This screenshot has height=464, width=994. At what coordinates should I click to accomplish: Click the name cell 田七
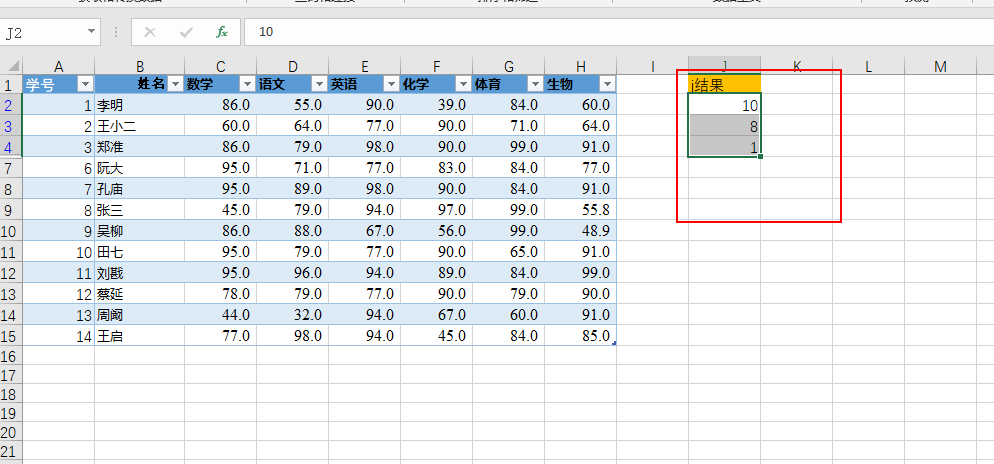tap(139, 252)
